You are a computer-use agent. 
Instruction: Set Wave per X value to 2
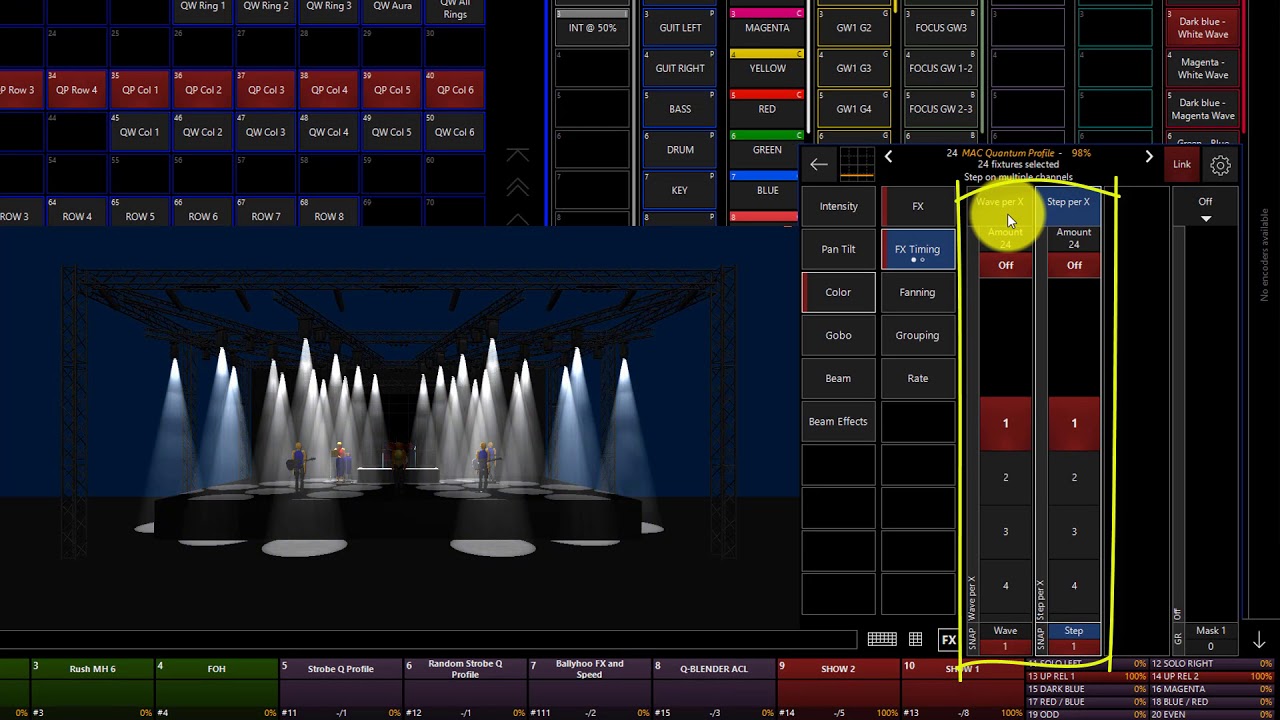(x=1006, y=477)
